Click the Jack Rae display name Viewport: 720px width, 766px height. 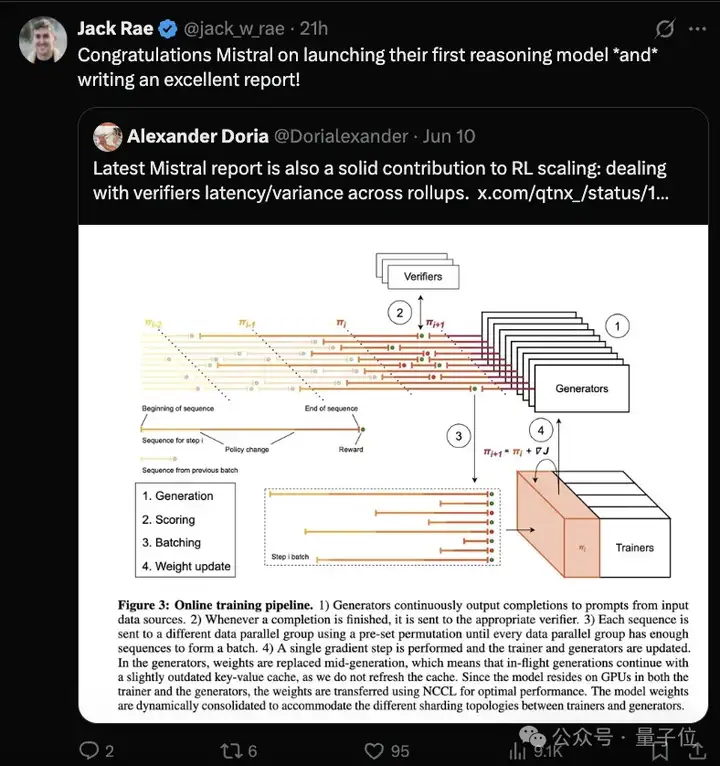115,28
